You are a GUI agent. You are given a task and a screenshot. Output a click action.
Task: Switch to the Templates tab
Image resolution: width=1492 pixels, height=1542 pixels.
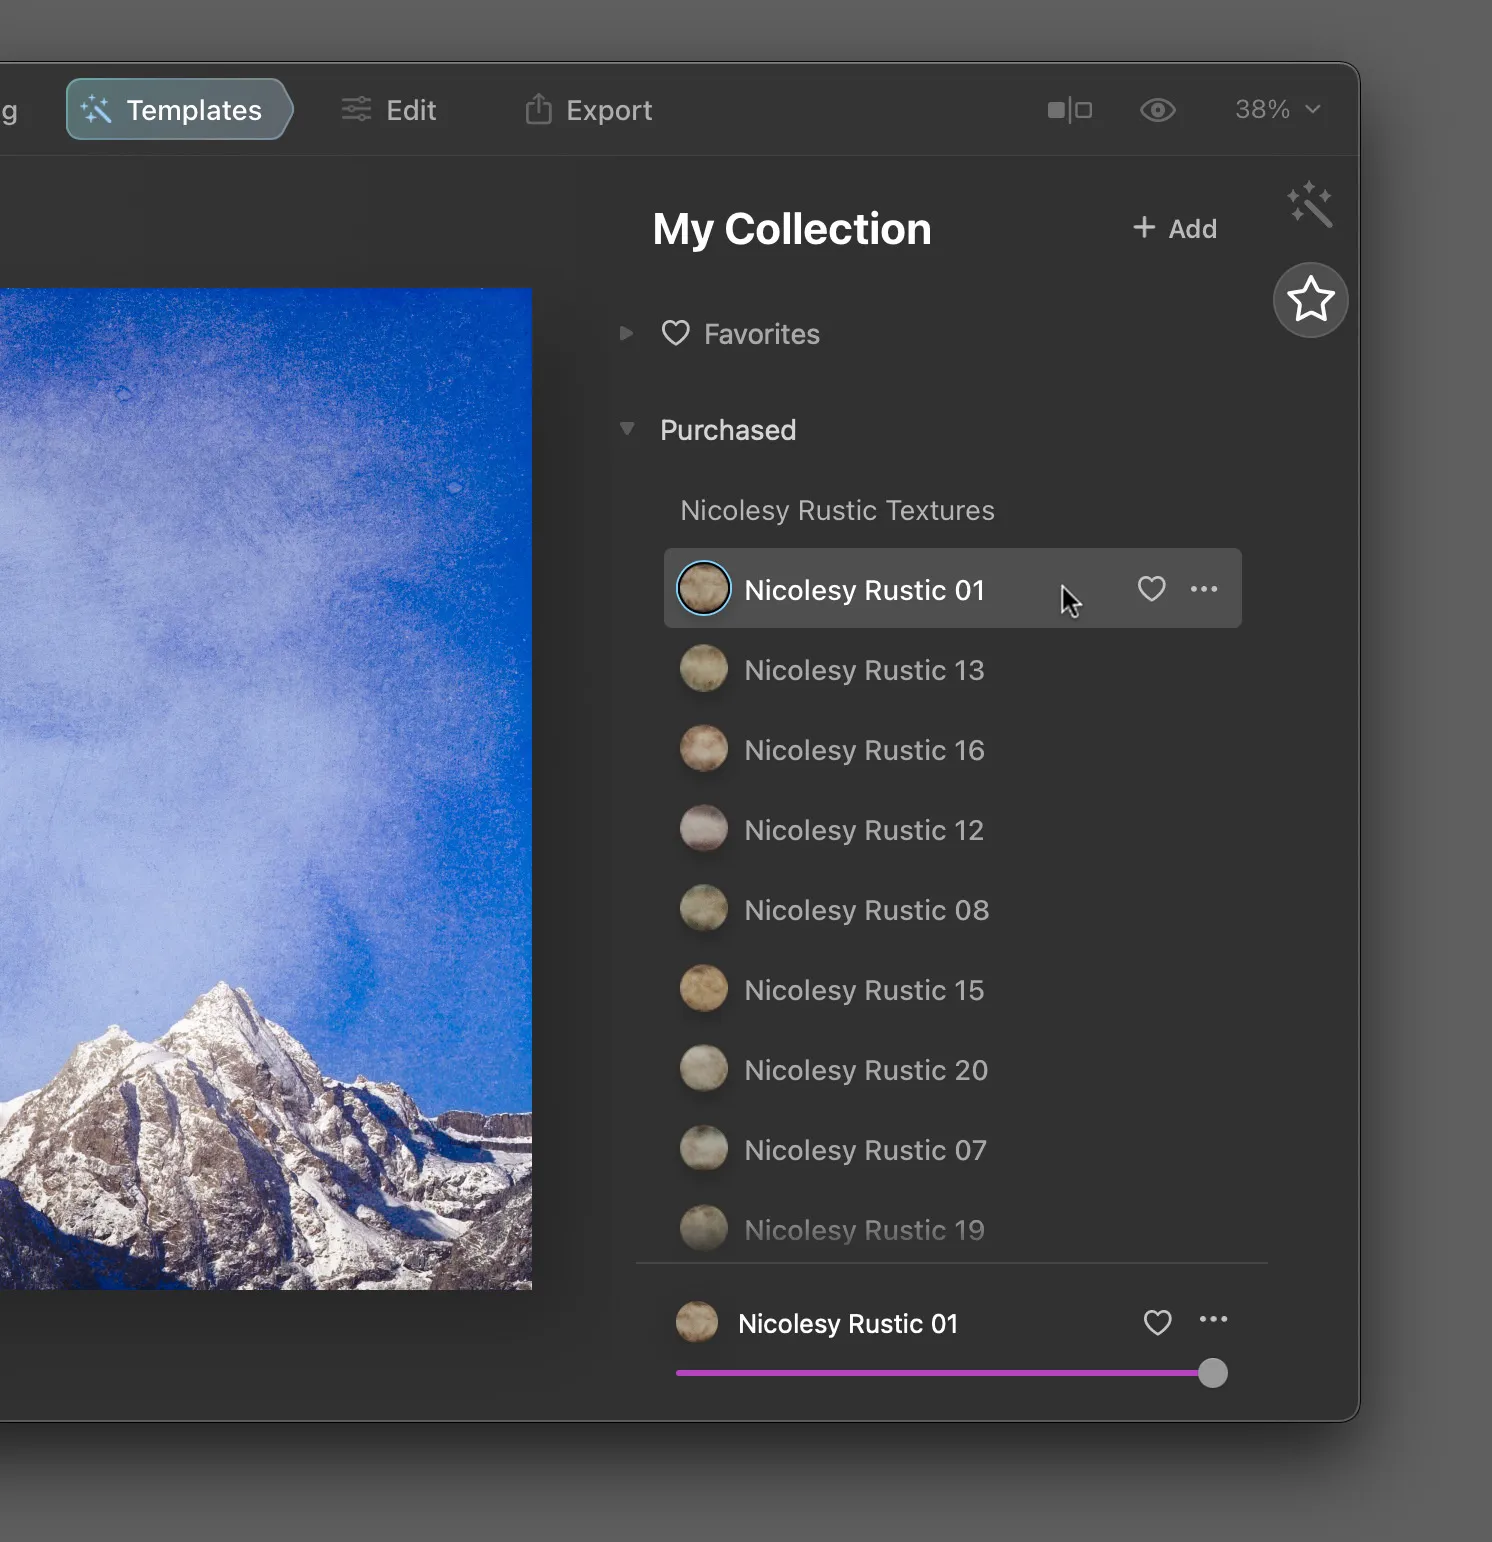[178, 110]
